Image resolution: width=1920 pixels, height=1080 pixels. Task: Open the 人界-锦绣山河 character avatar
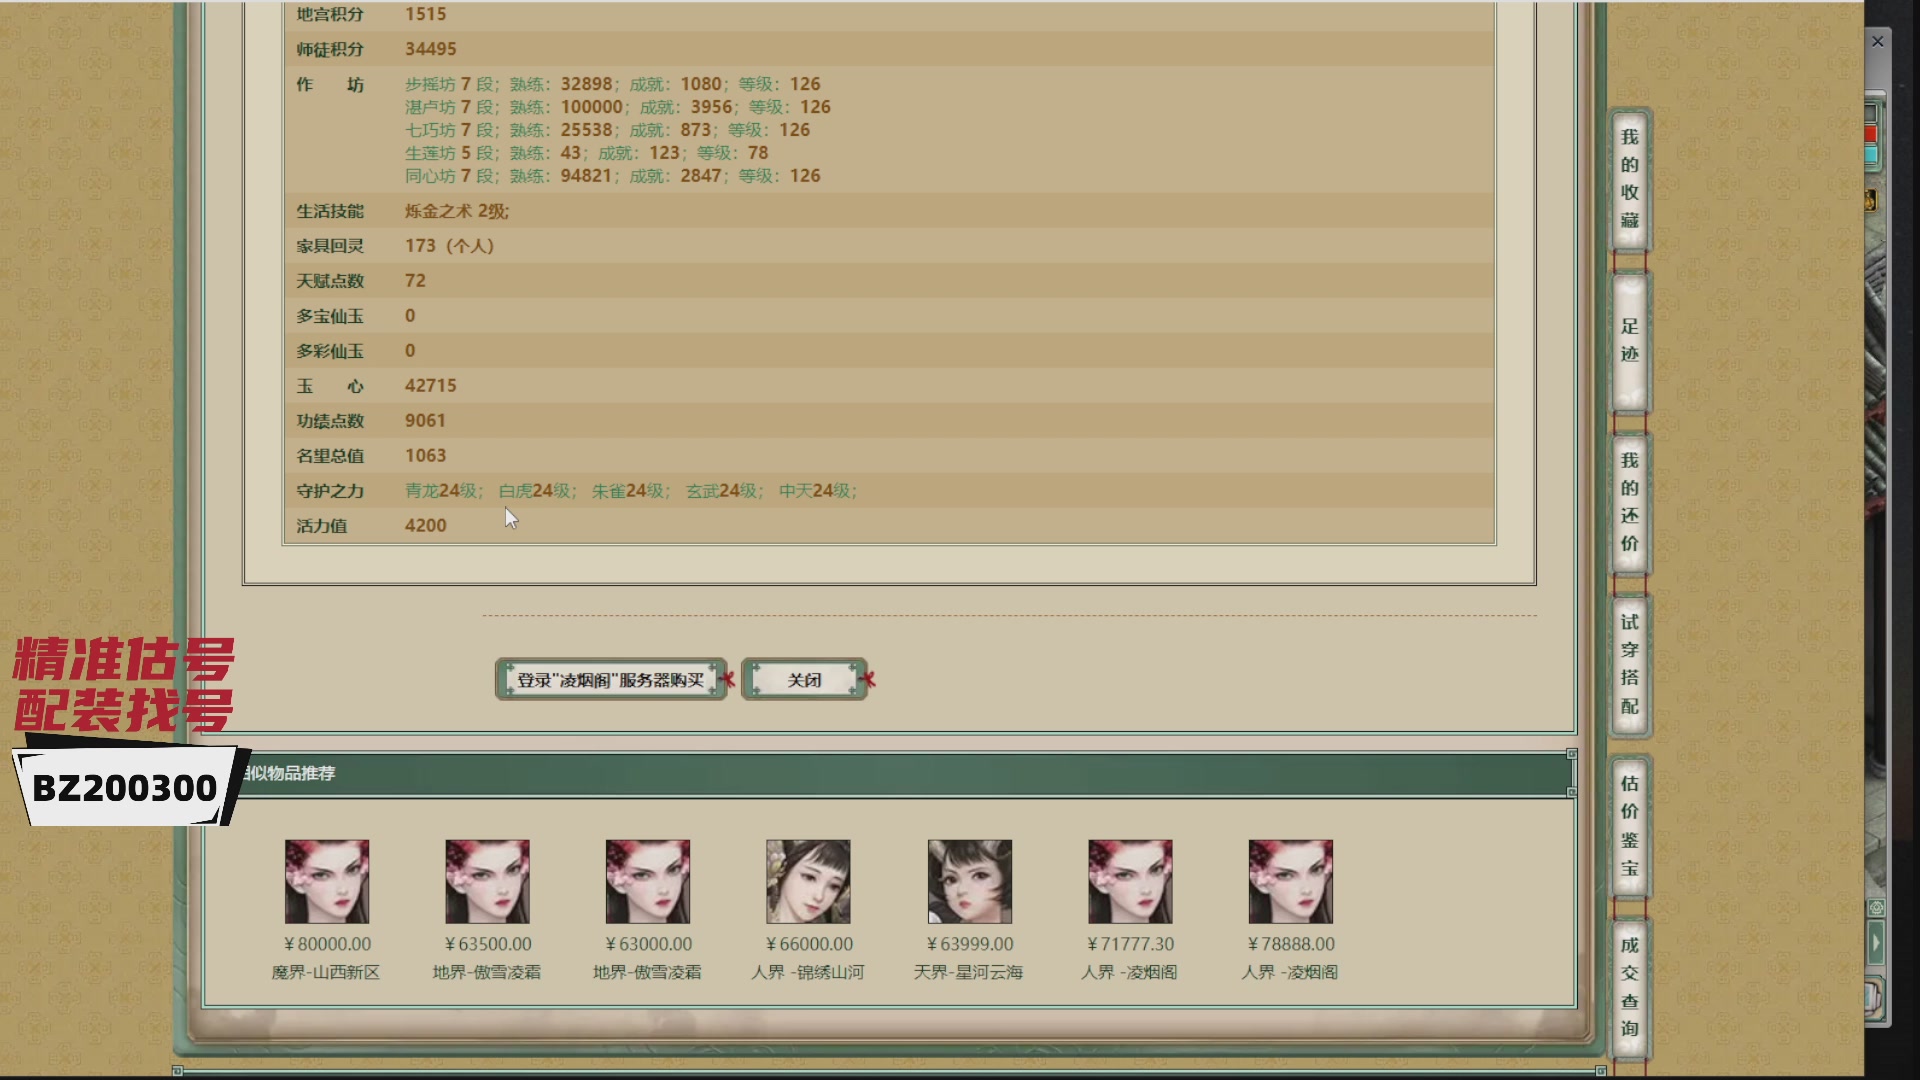[808, 881]
